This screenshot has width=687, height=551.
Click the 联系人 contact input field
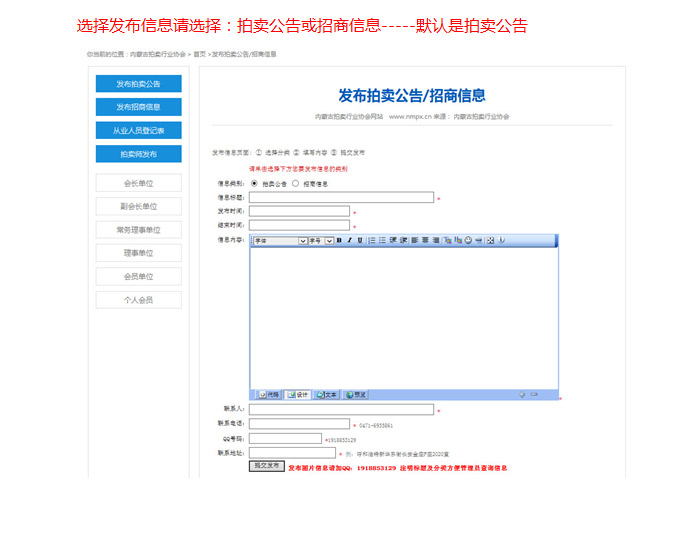click(x=341, y=410)
